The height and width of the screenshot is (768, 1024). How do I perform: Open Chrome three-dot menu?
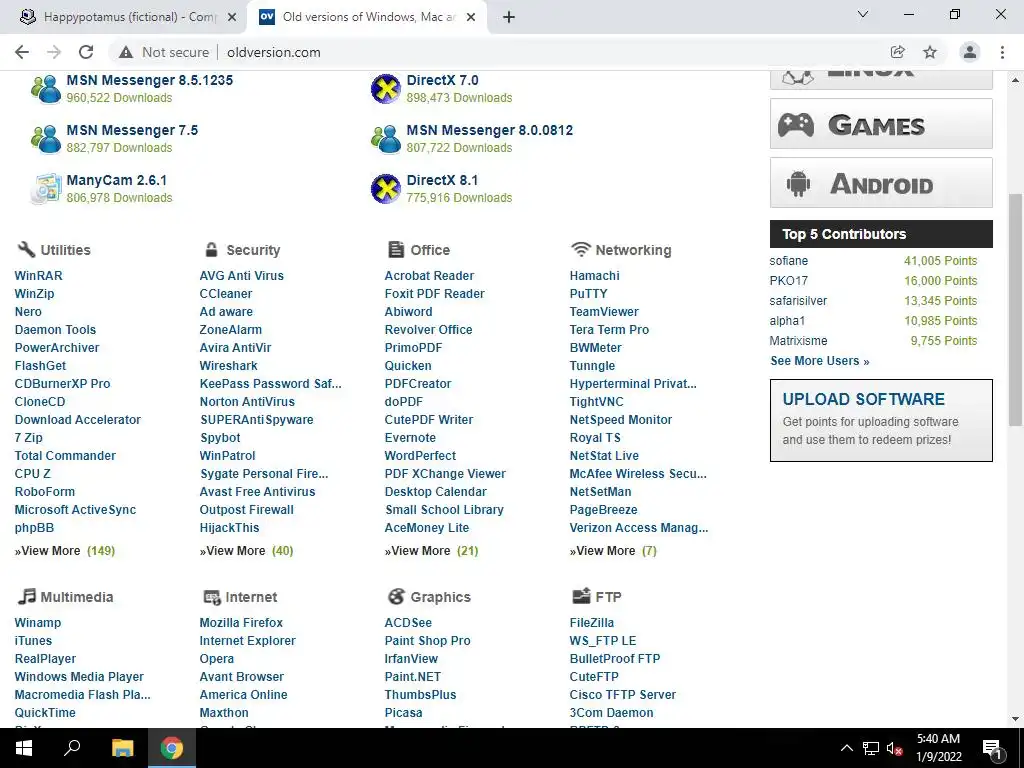pyautogui.click(x=1002, y=52)
